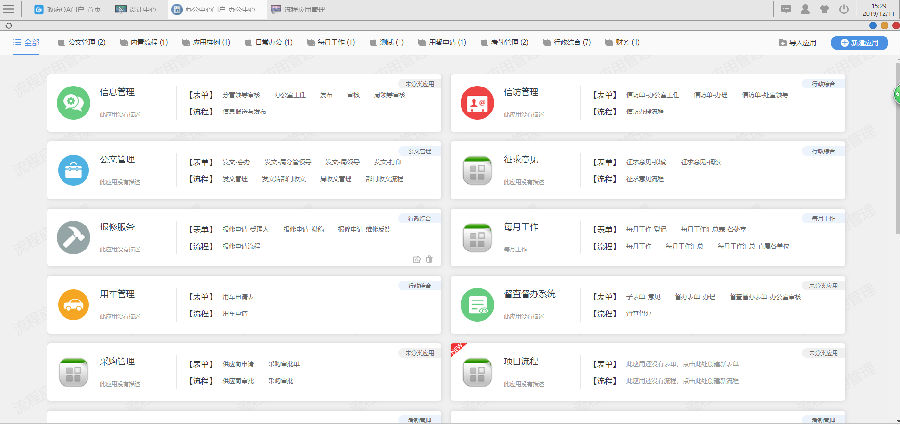This screenshot has width=900, height=425.
Task: Switch to the fourth window tab with purple icon
Action: click(x=298, y=9)
